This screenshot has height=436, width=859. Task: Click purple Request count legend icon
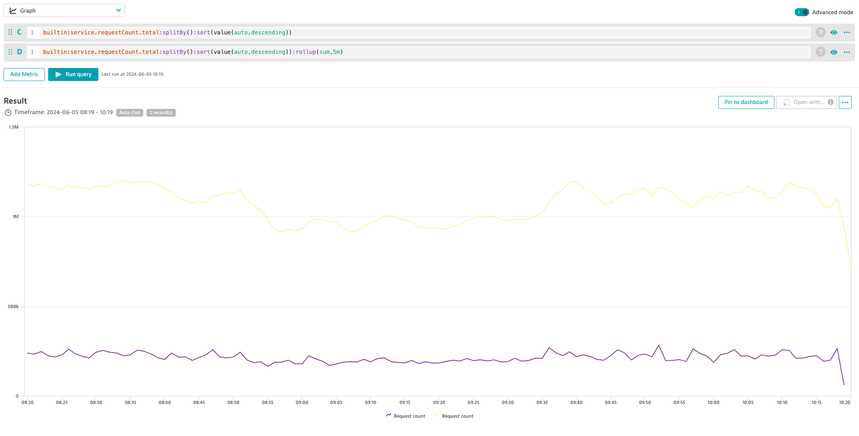(388, 416)
